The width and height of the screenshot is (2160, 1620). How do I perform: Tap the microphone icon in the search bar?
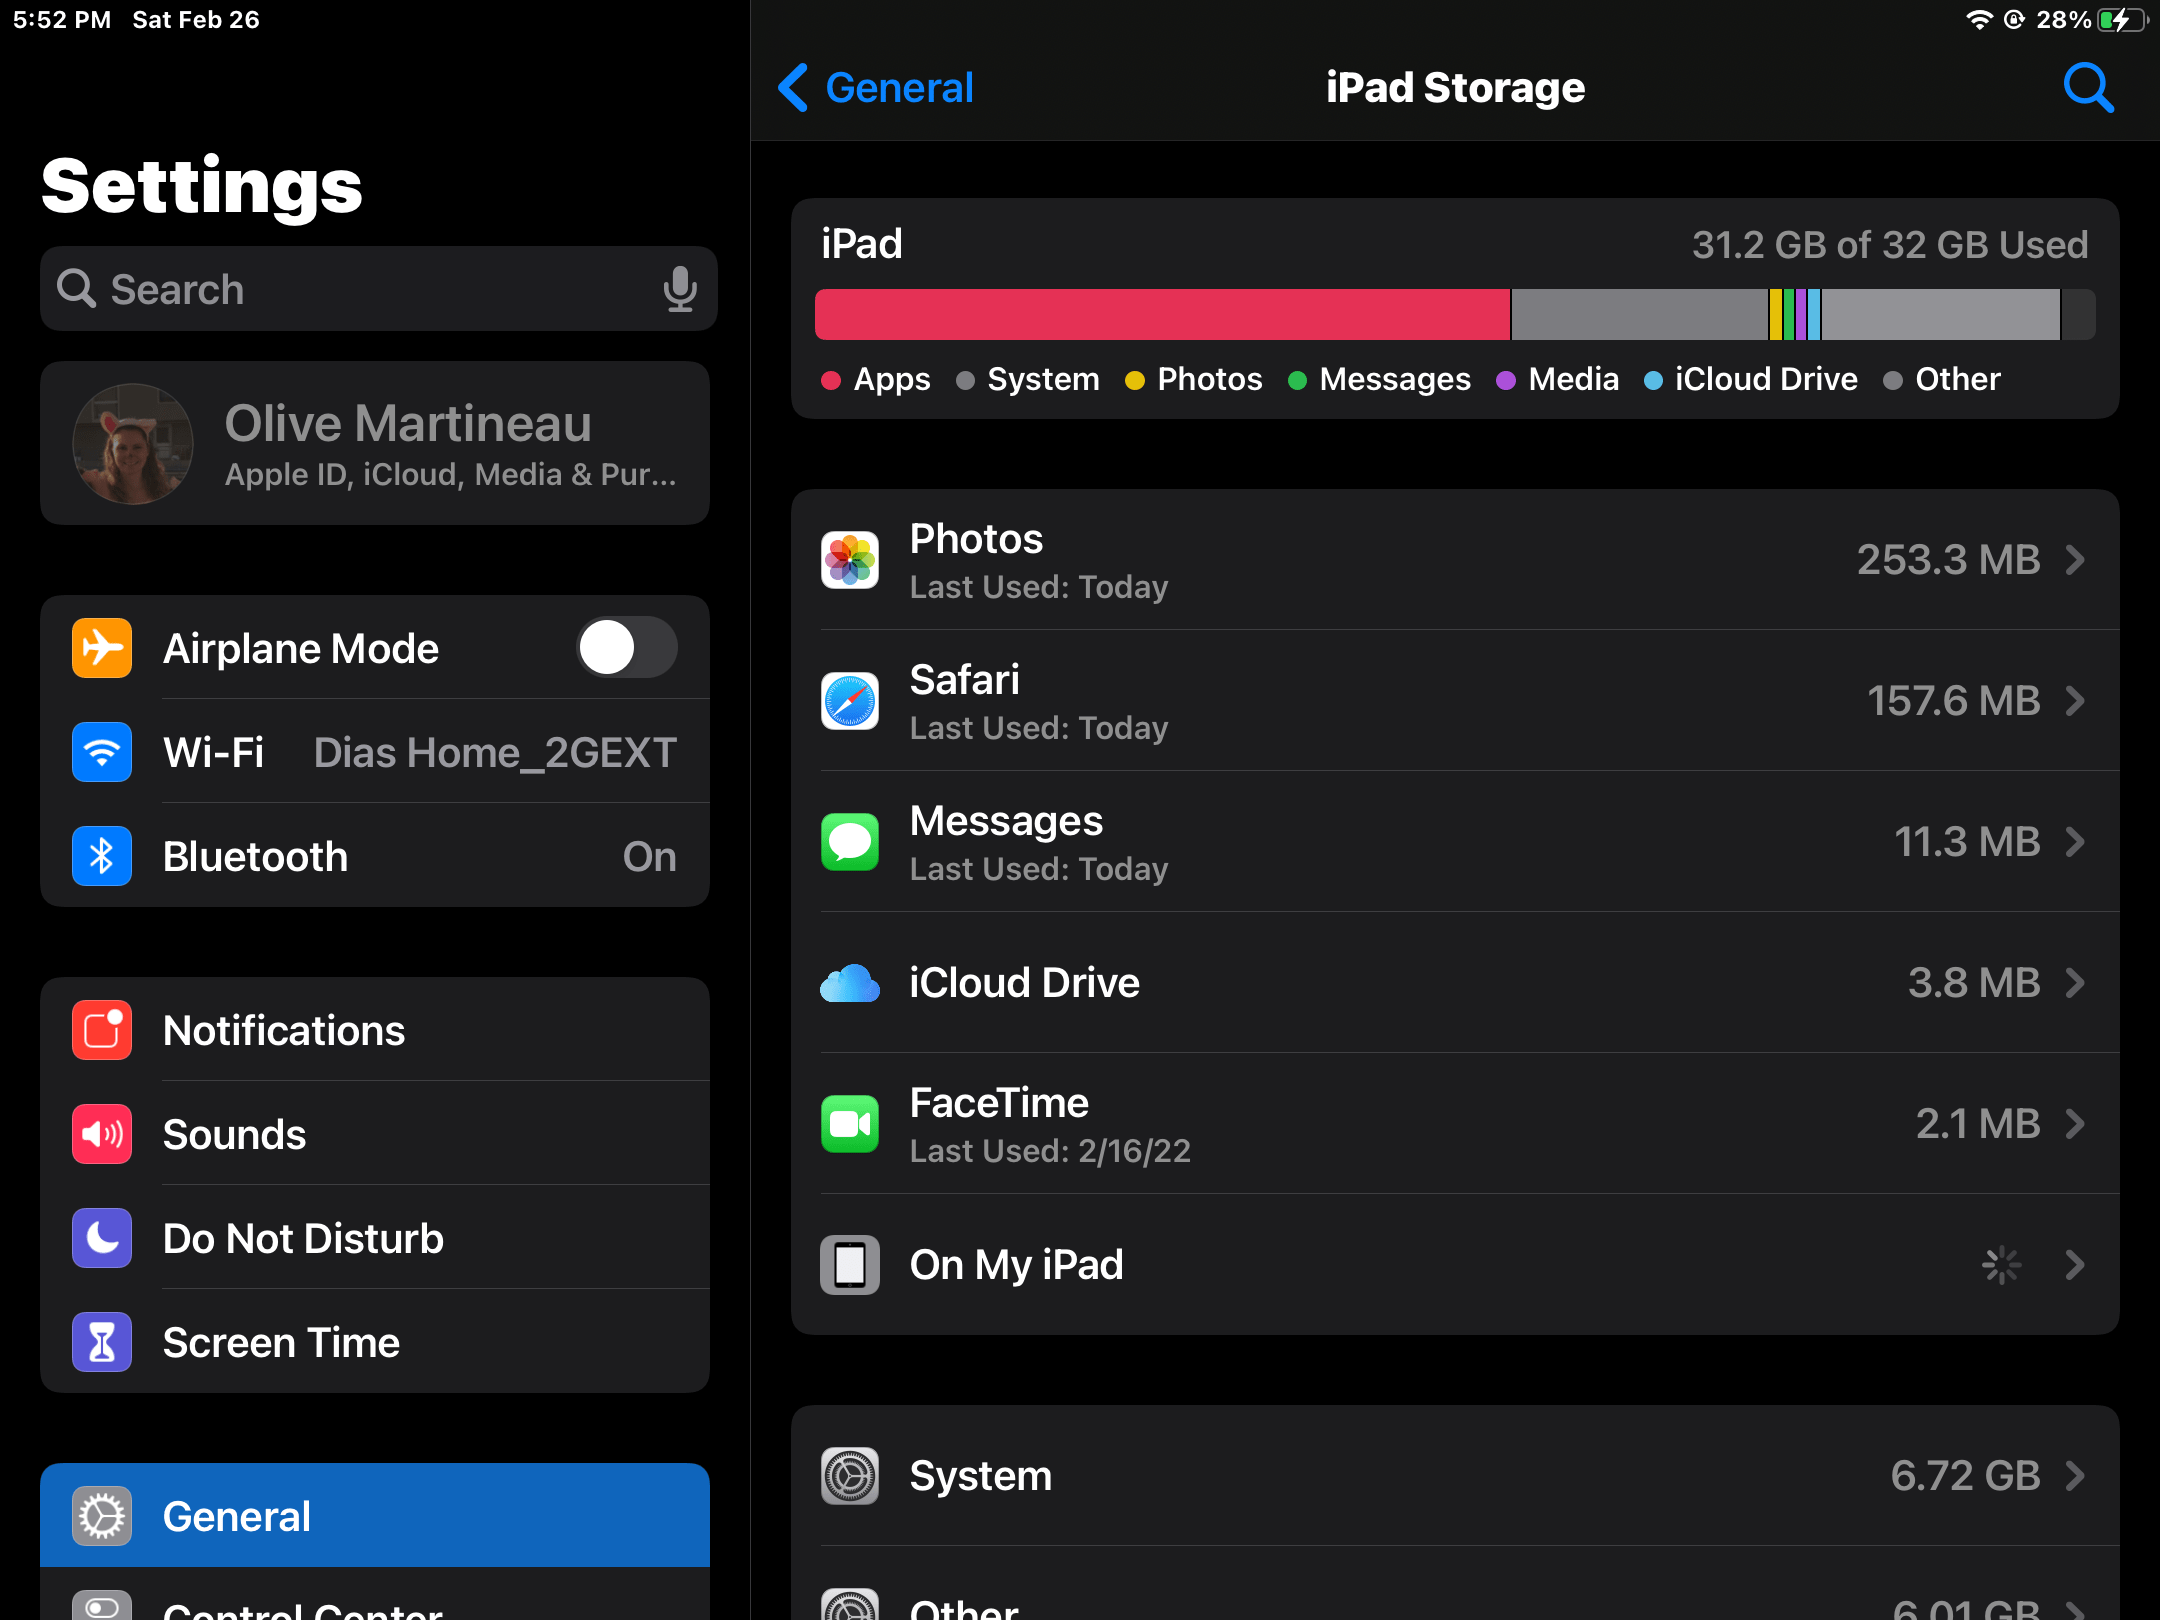[680, 289]
